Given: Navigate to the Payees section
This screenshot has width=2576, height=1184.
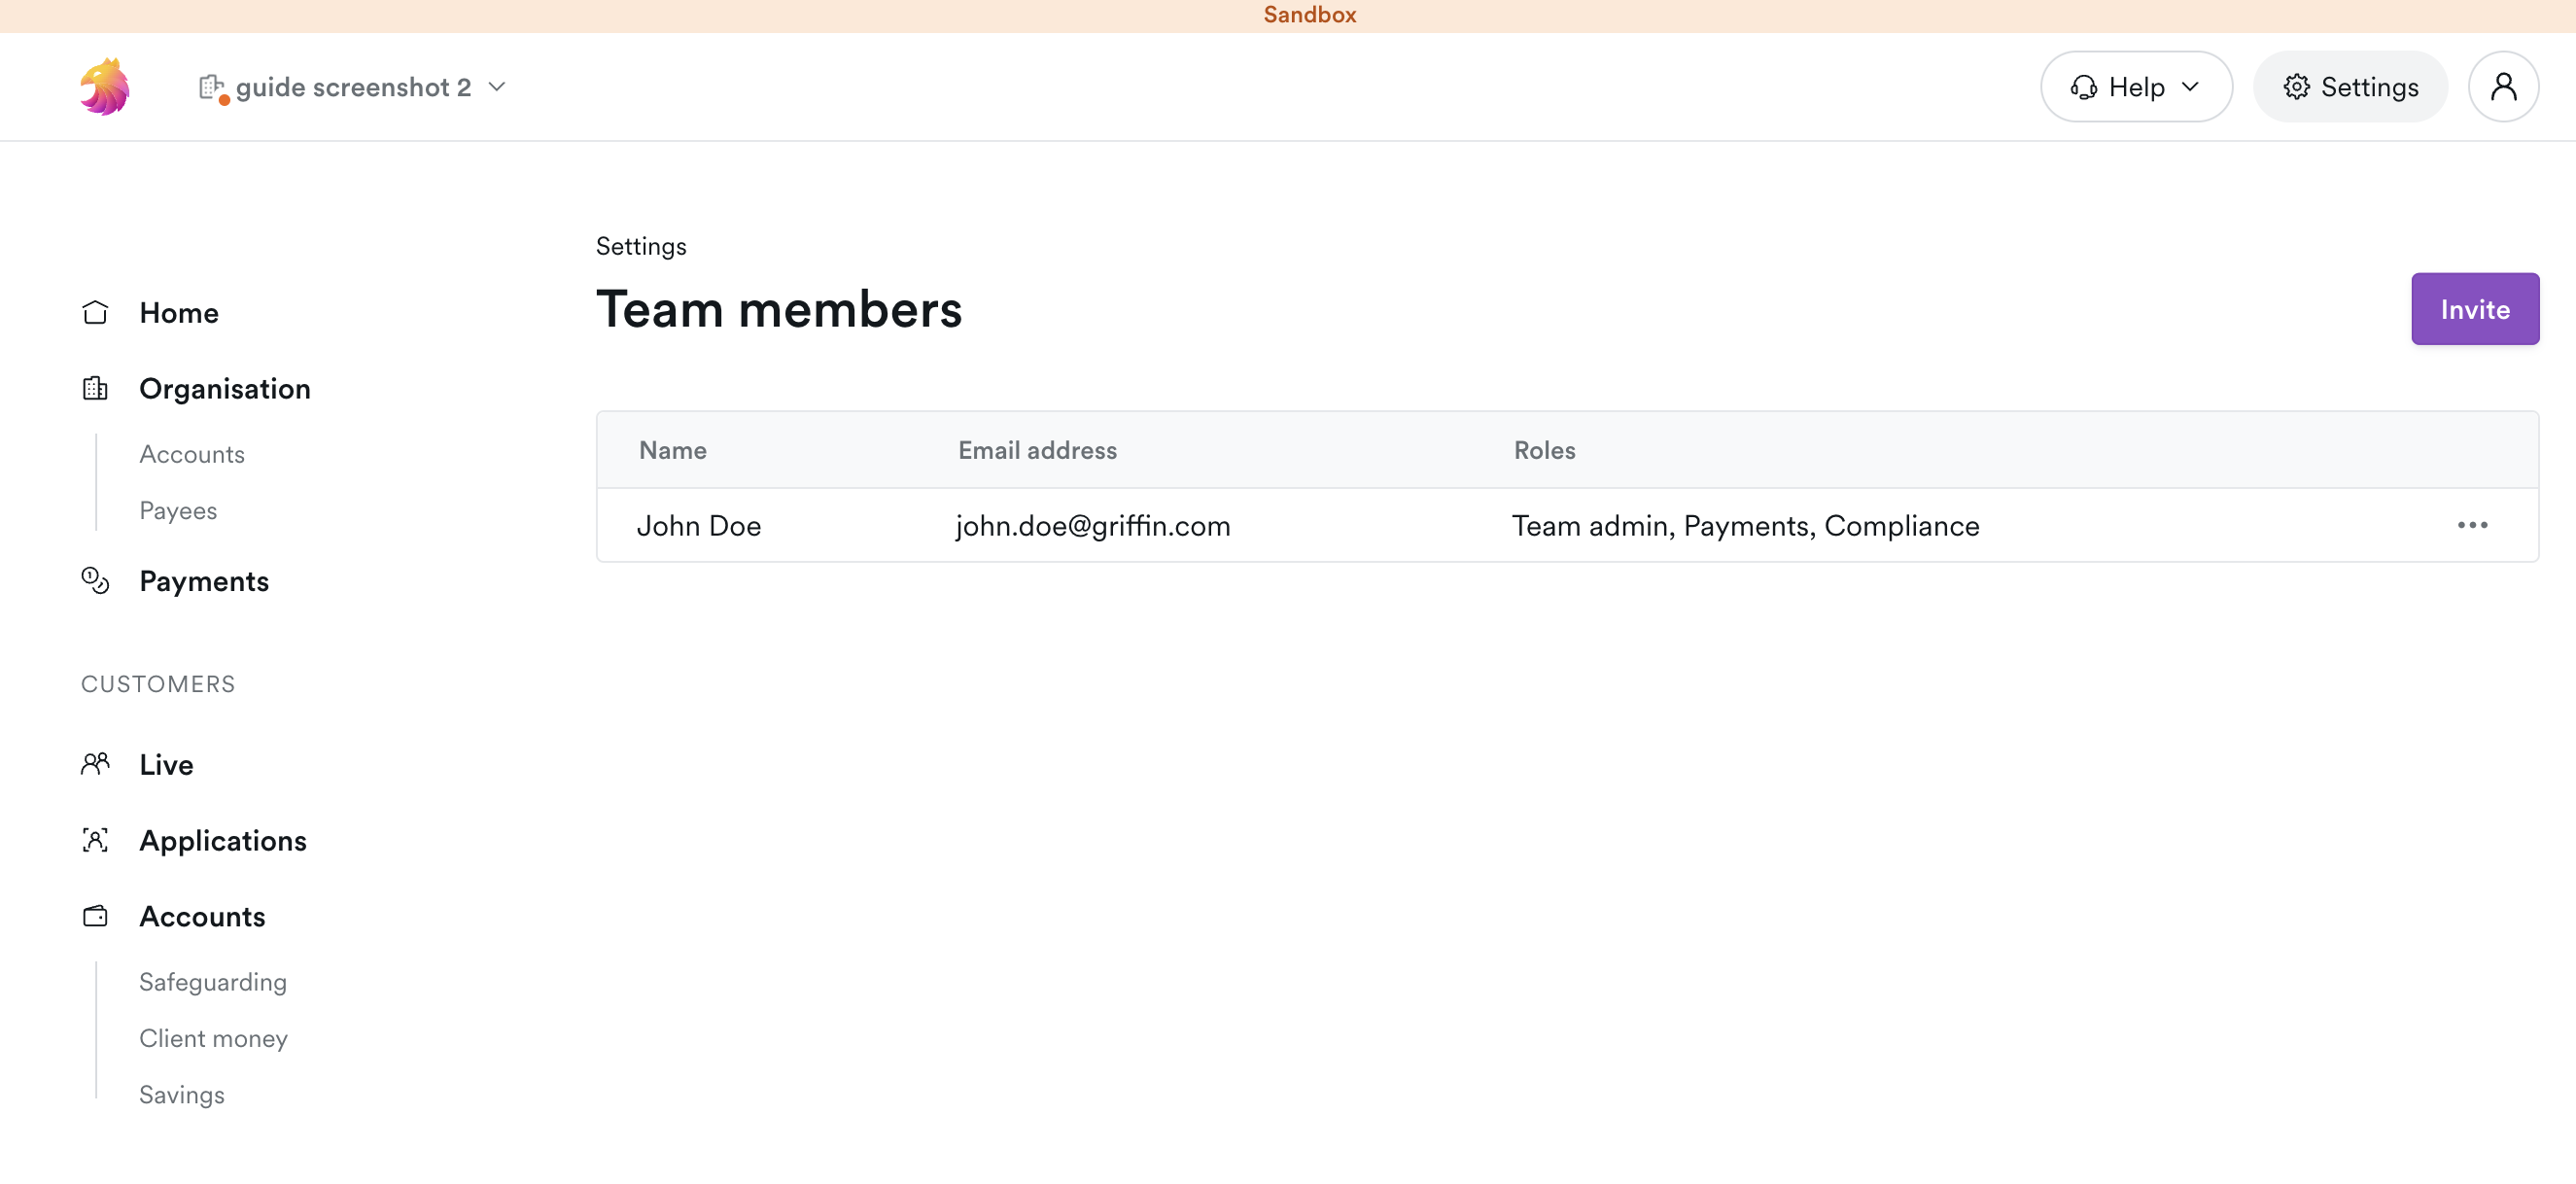Looking at the screenshot, I should [178, 510].
